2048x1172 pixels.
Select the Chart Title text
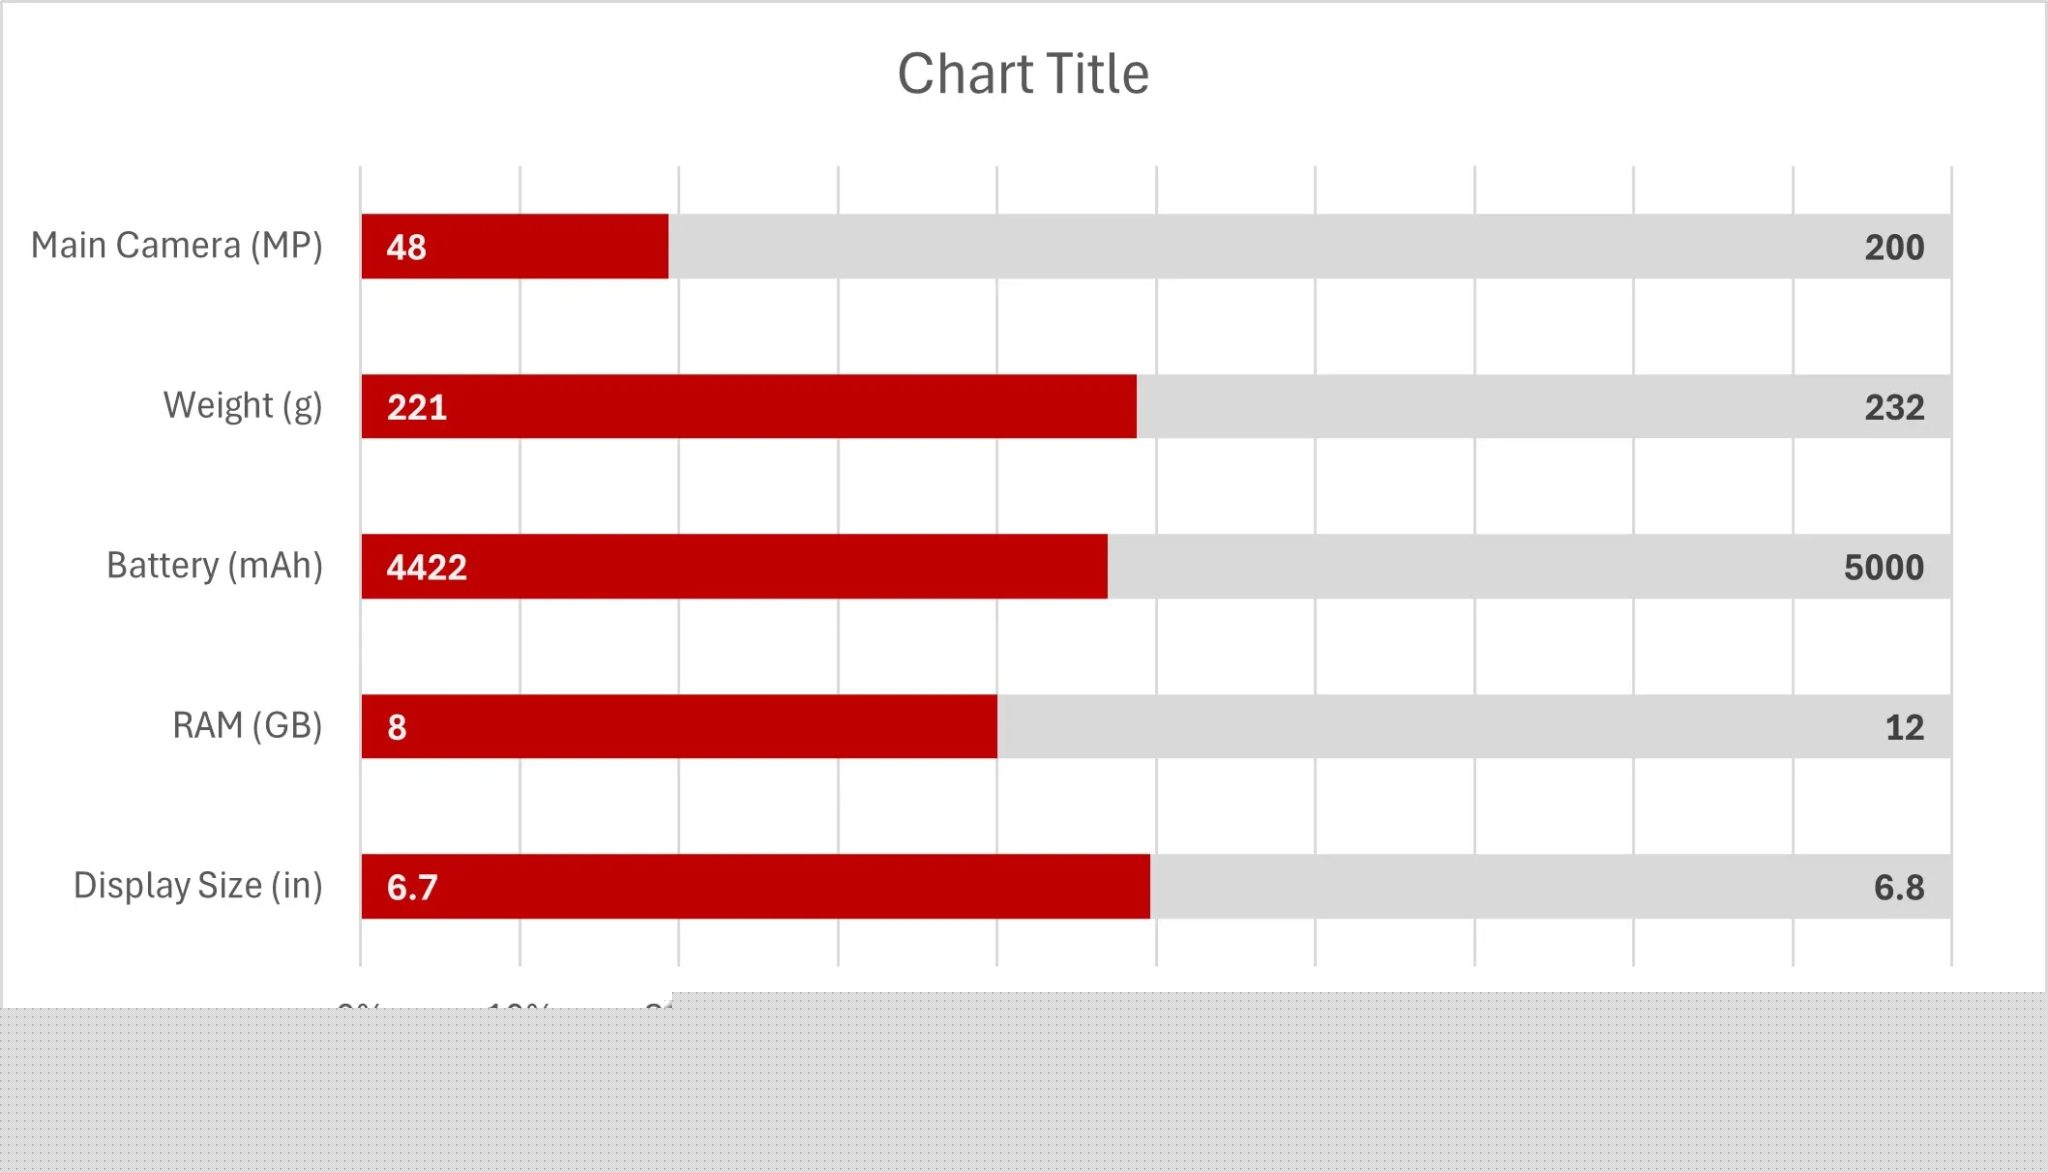(1023, 74)
